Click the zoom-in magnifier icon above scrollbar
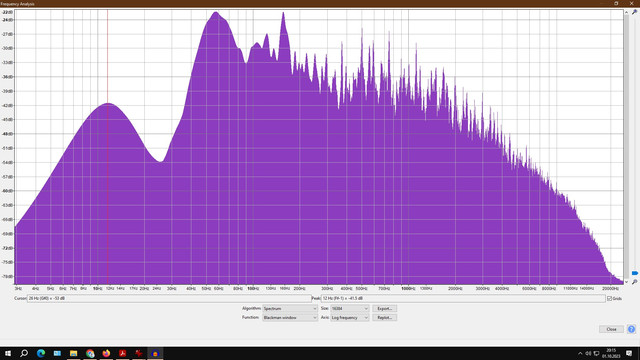 pos(634,12)
